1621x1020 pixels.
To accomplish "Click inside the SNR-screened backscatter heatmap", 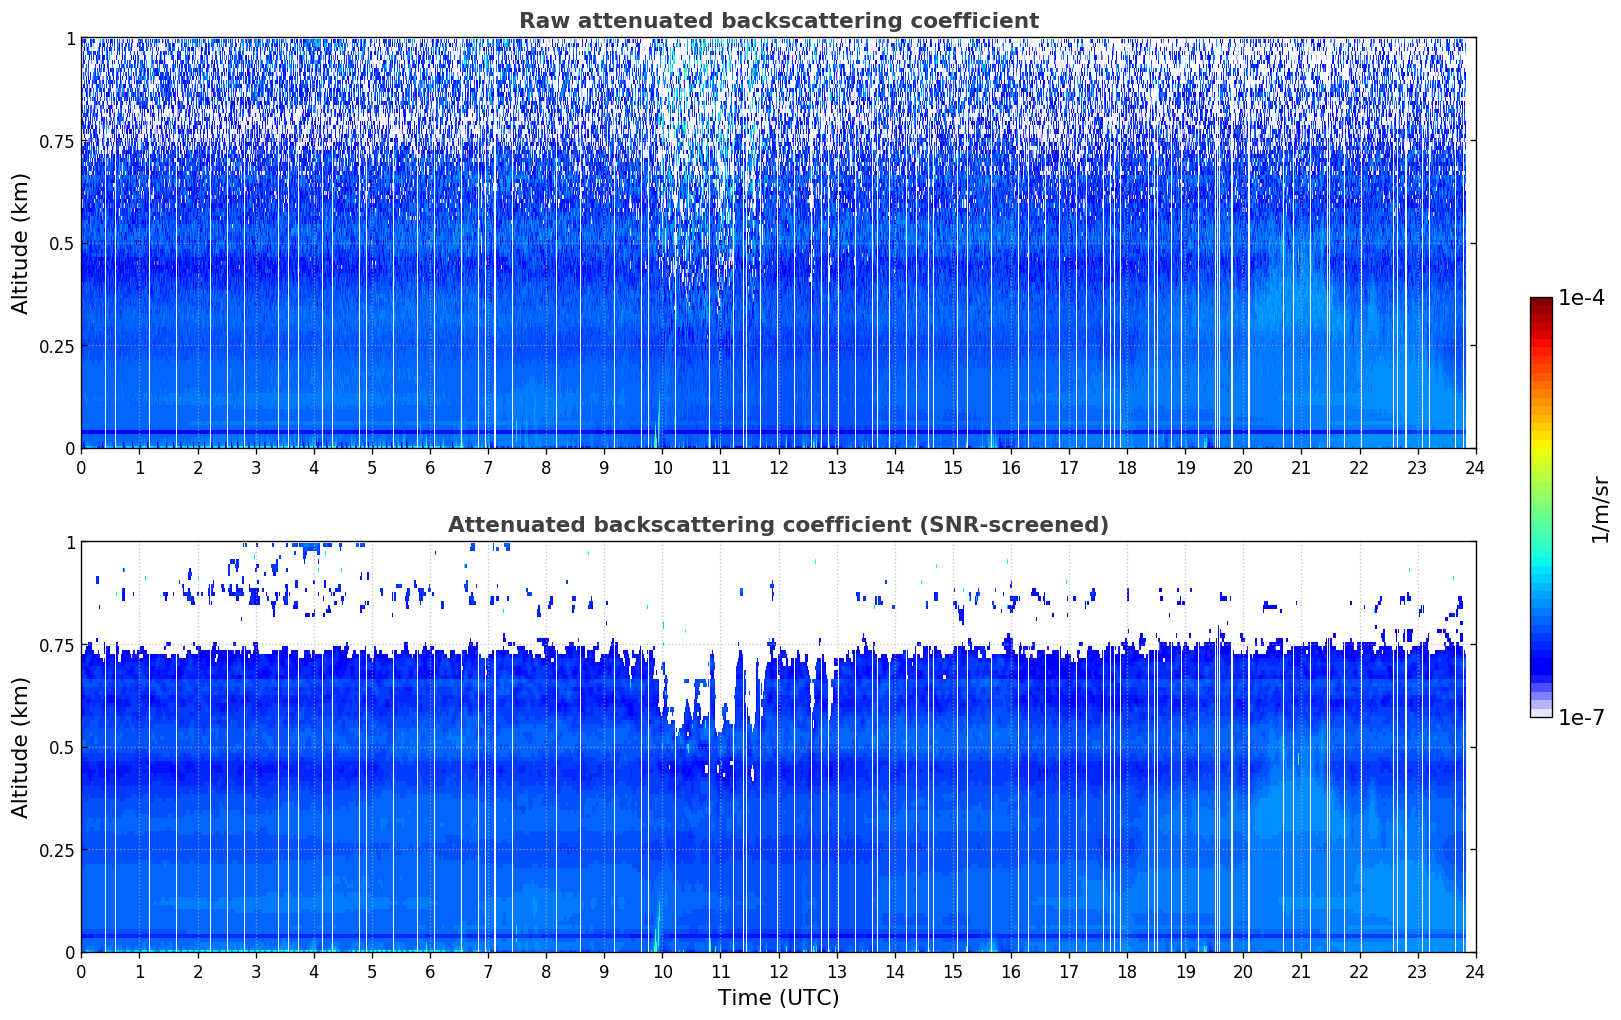I will 778,747.
